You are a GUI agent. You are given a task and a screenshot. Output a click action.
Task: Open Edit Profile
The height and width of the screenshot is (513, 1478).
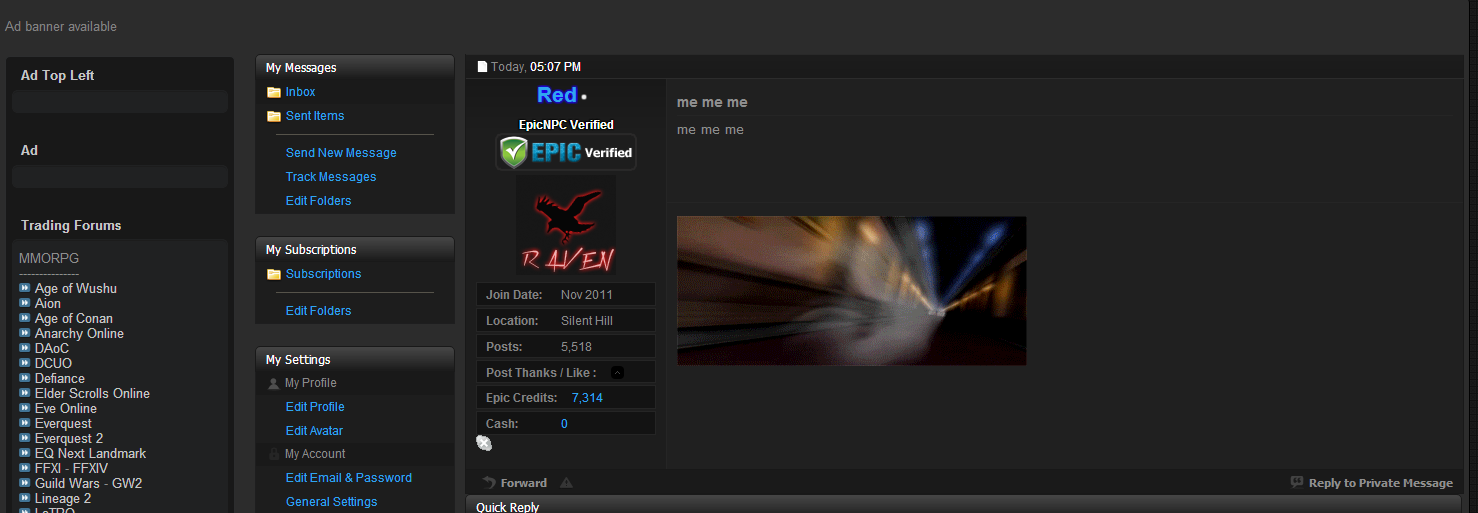point(315,407)
